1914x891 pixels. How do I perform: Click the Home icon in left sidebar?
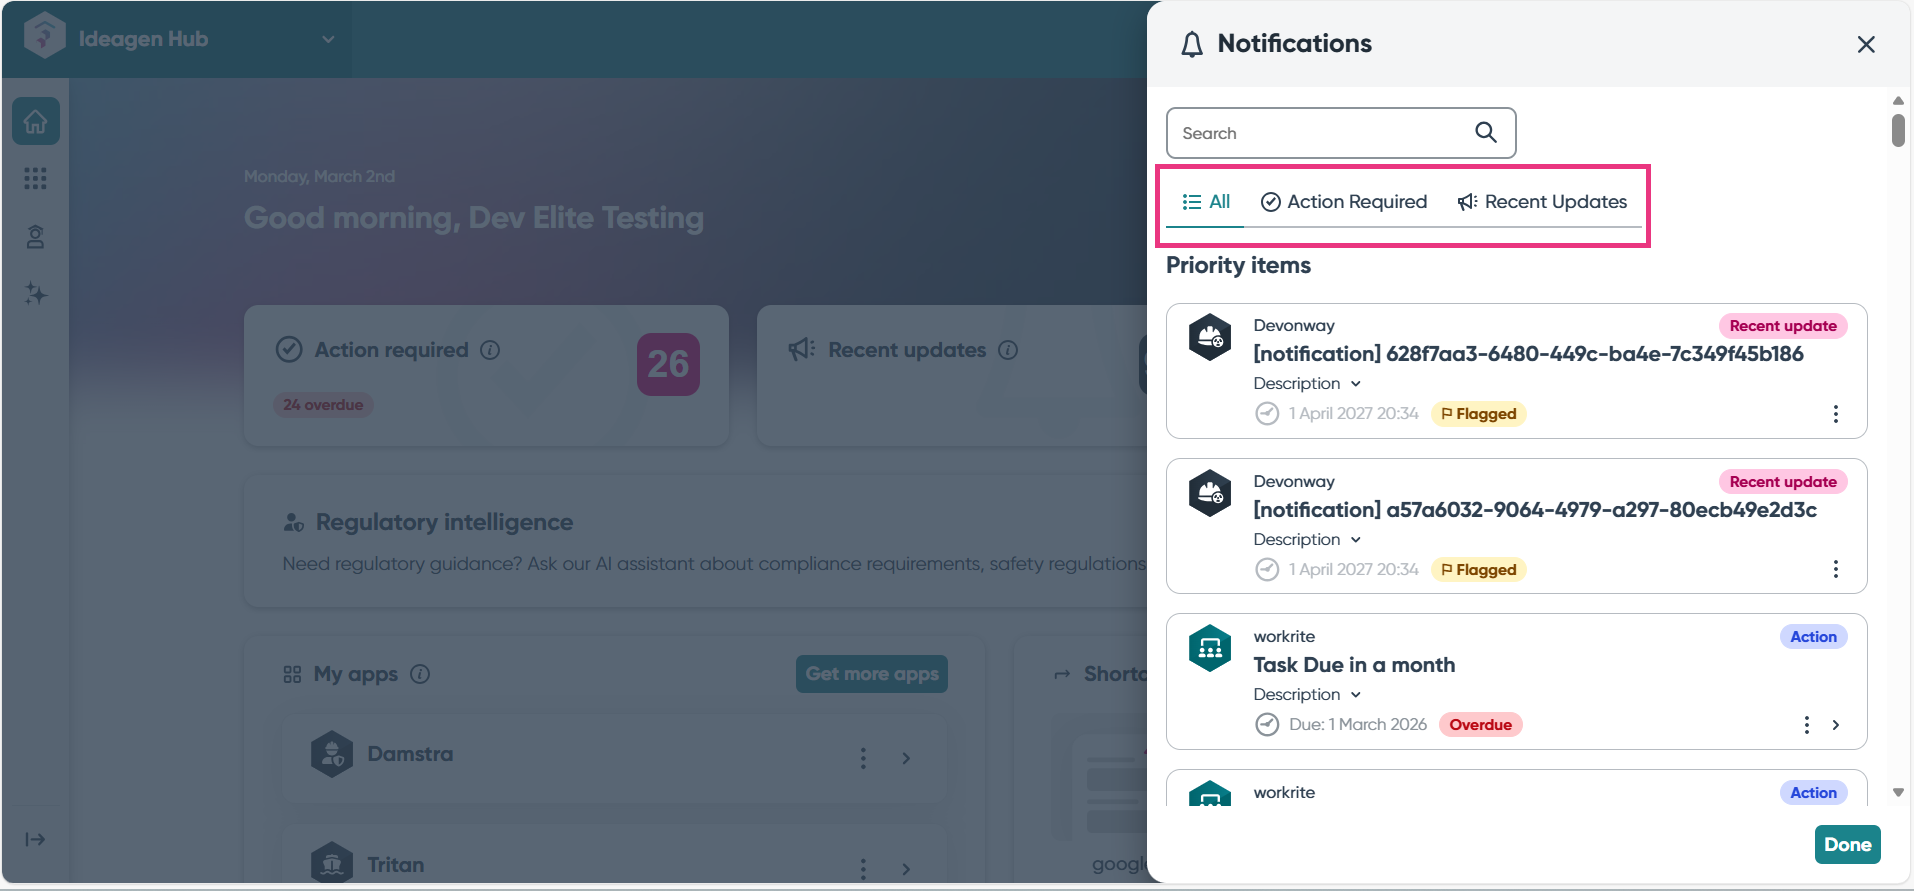36,122
